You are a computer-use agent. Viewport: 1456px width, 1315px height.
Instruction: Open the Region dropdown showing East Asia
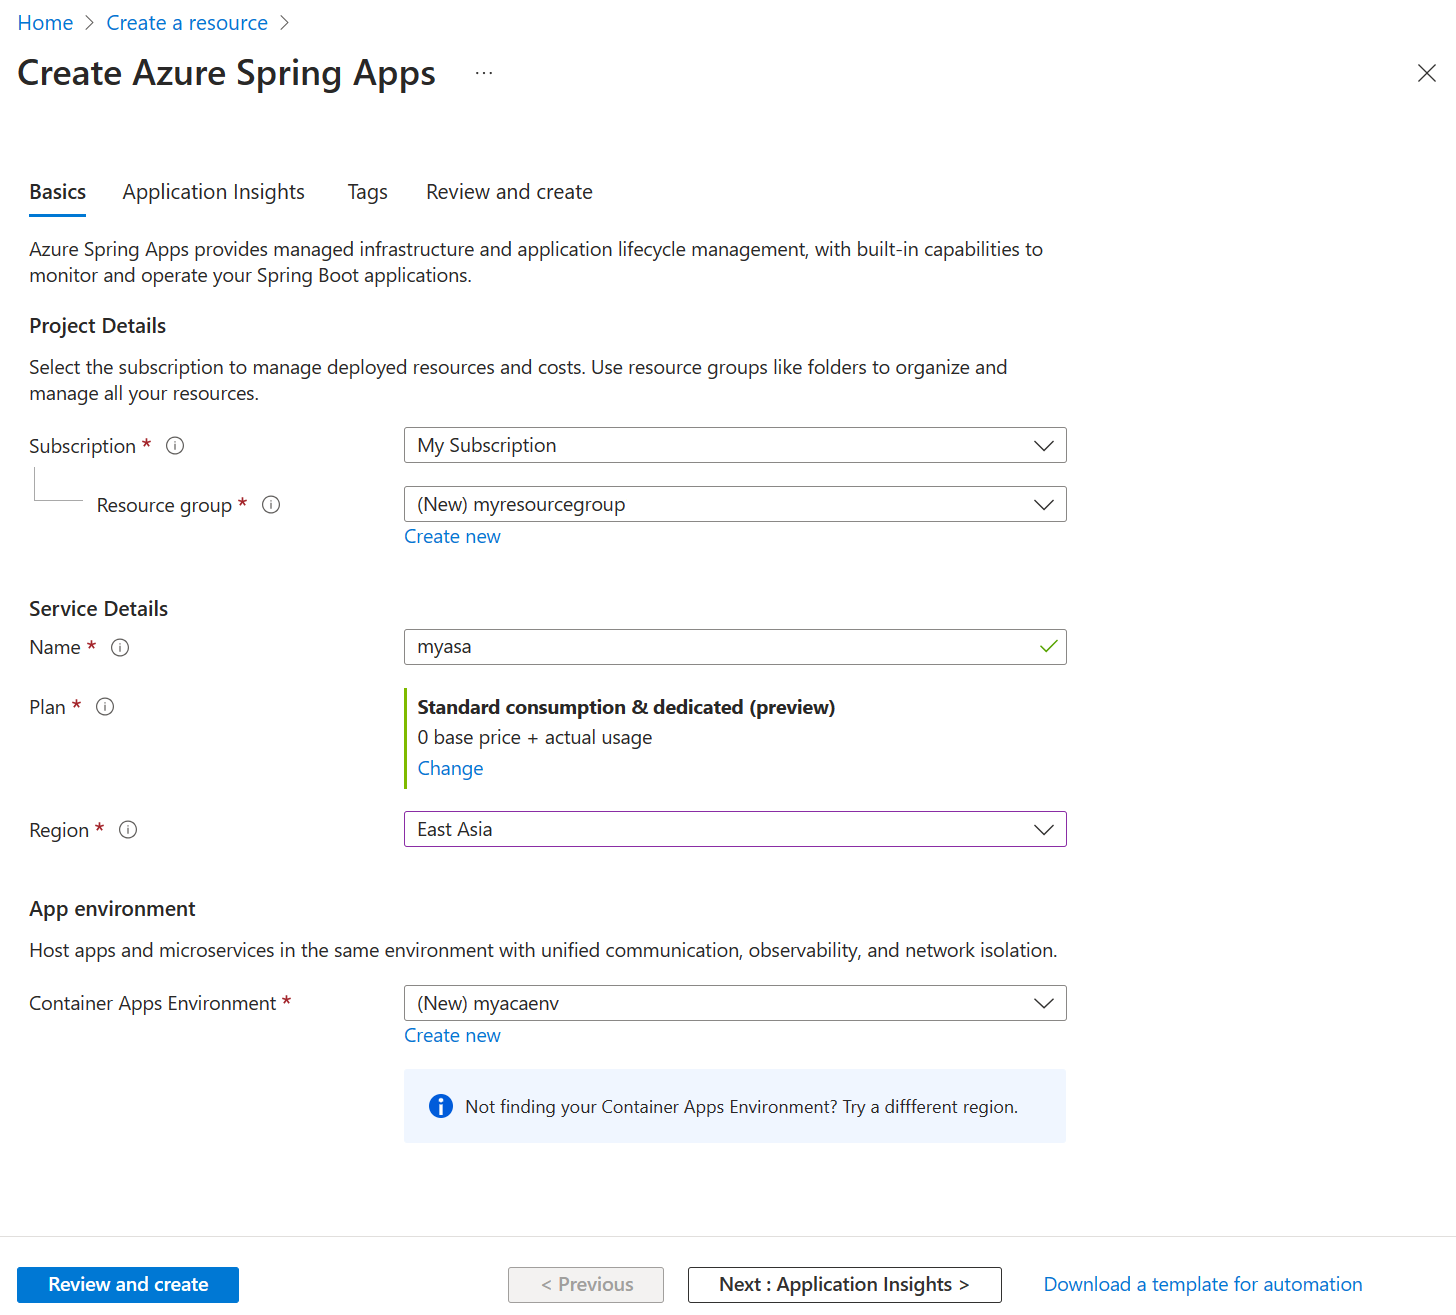coord(734,829)
